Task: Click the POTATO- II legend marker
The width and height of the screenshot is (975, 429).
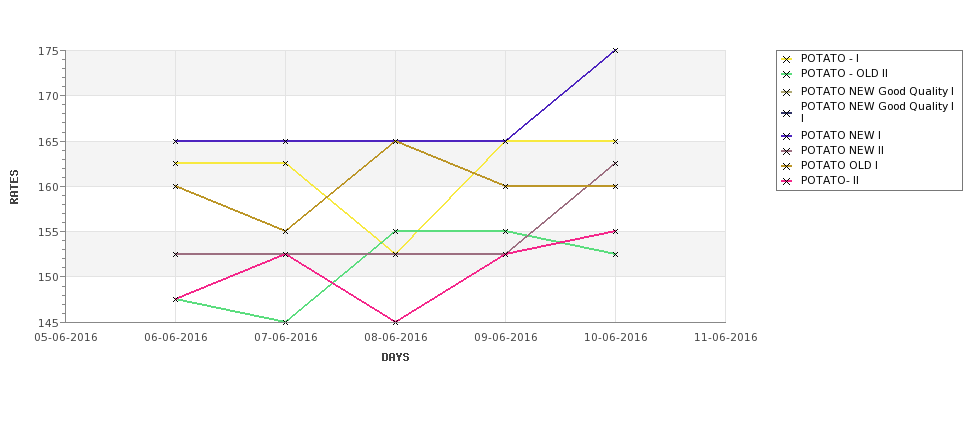Action: point(787,181)
